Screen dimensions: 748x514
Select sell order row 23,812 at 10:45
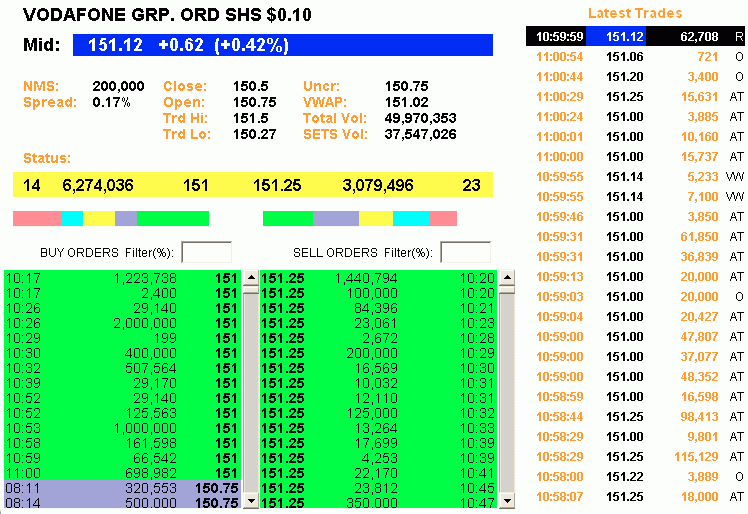(x=379, y=488)
